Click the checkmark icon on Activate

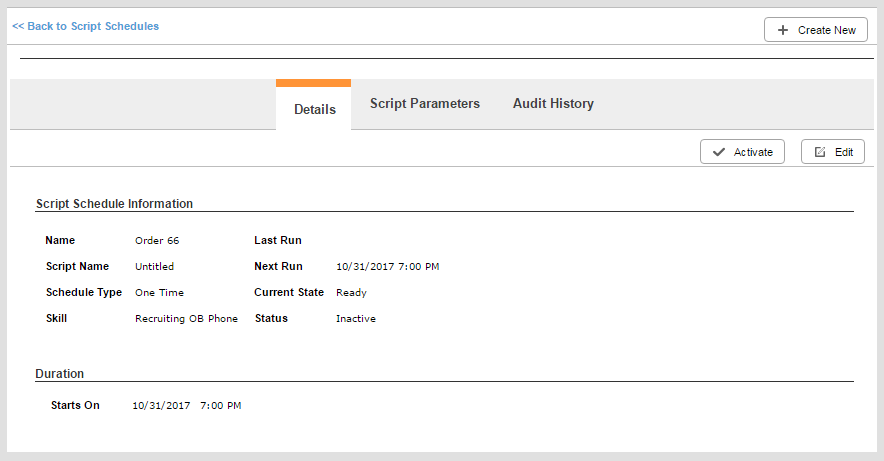(x=718, y=152)
